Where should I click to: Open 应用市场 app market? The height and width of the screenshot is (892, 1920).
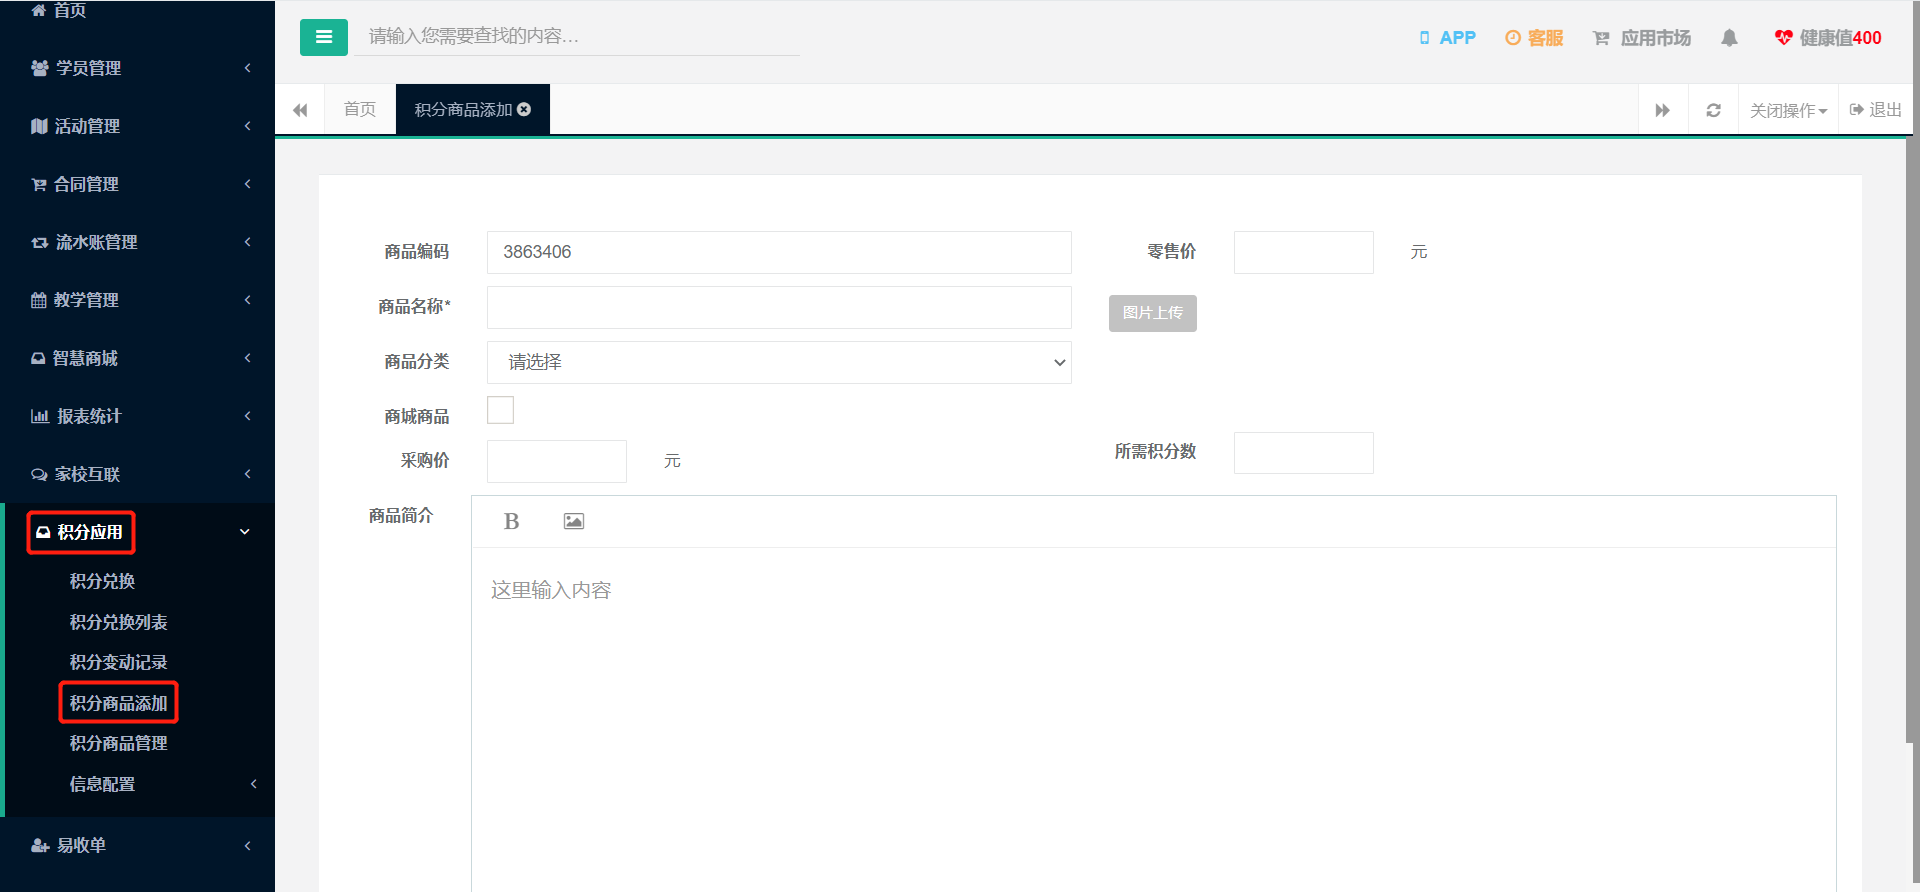pyautogui.click(x=1642, y=38)
